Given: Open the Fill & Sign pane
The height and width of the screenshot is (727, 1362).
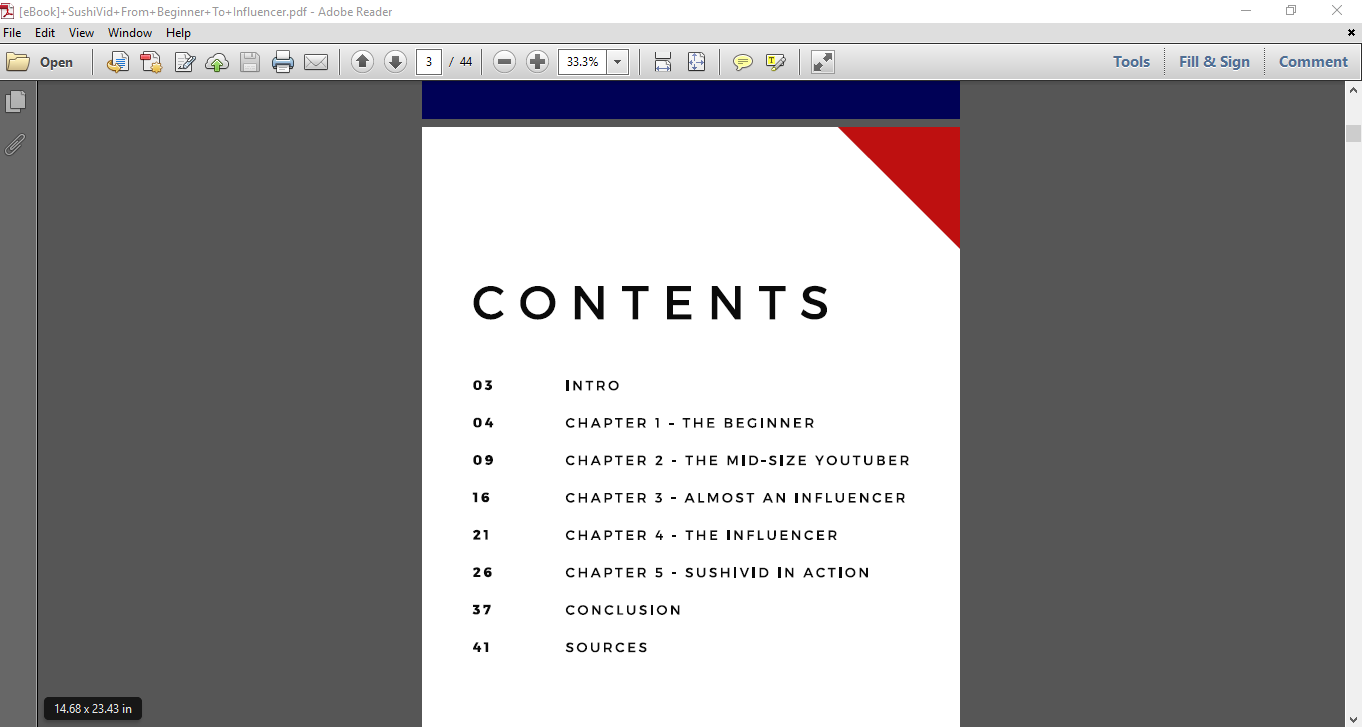Looking at the screenshot, I should pos(1214,62).
